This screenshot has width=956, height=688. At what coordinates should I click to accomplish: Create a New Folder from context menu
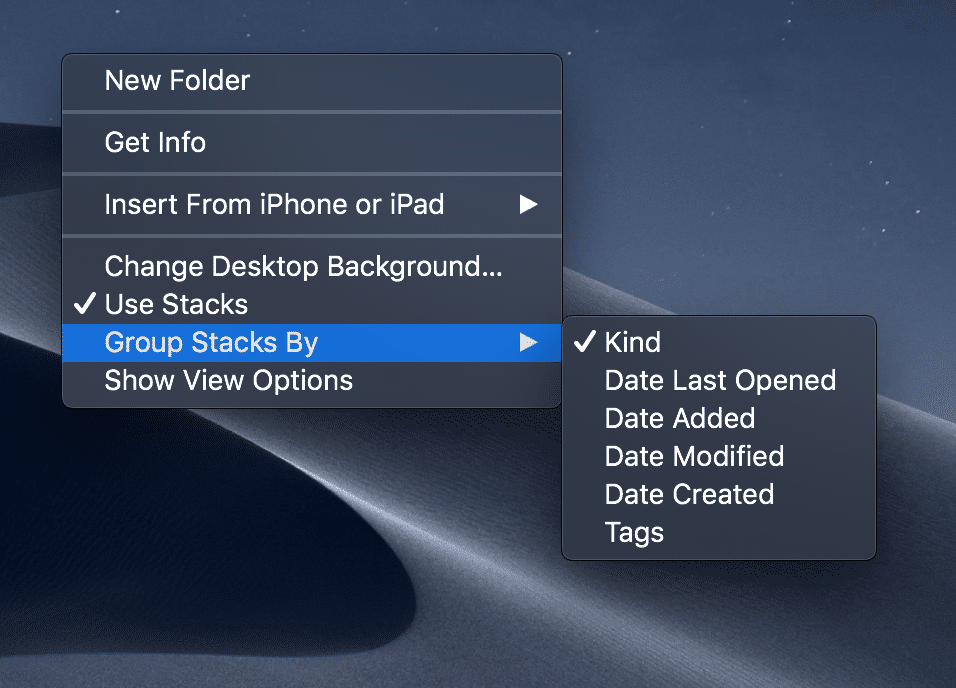pos(177,81)
